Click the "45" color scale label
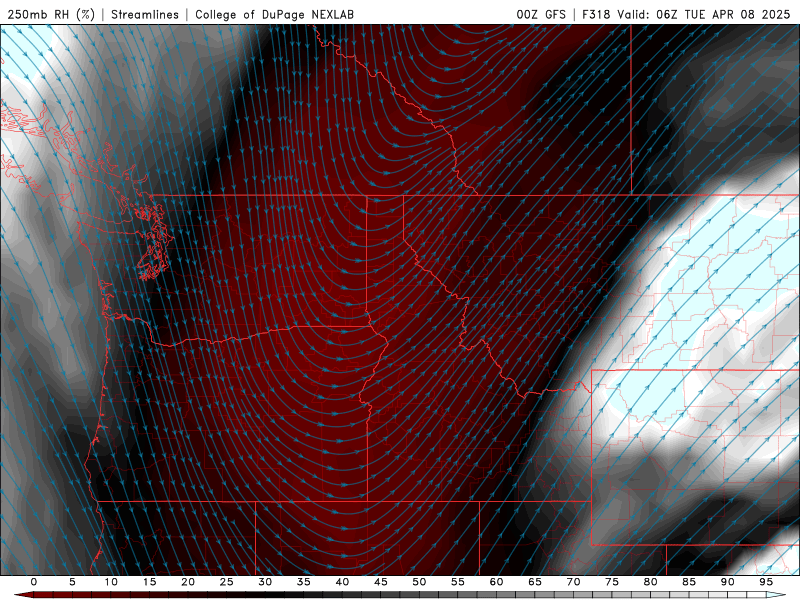The width and height of the screenshot is (800, 600). 381,582
